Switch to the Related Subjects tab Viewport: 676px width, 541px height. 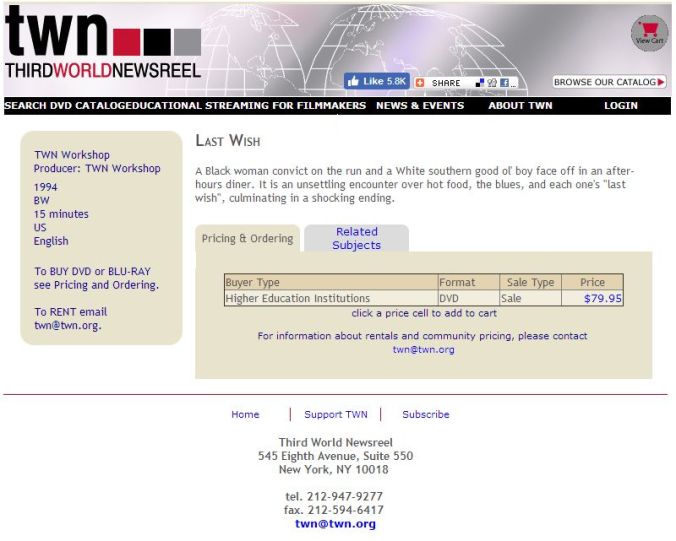tap(356, 238)
